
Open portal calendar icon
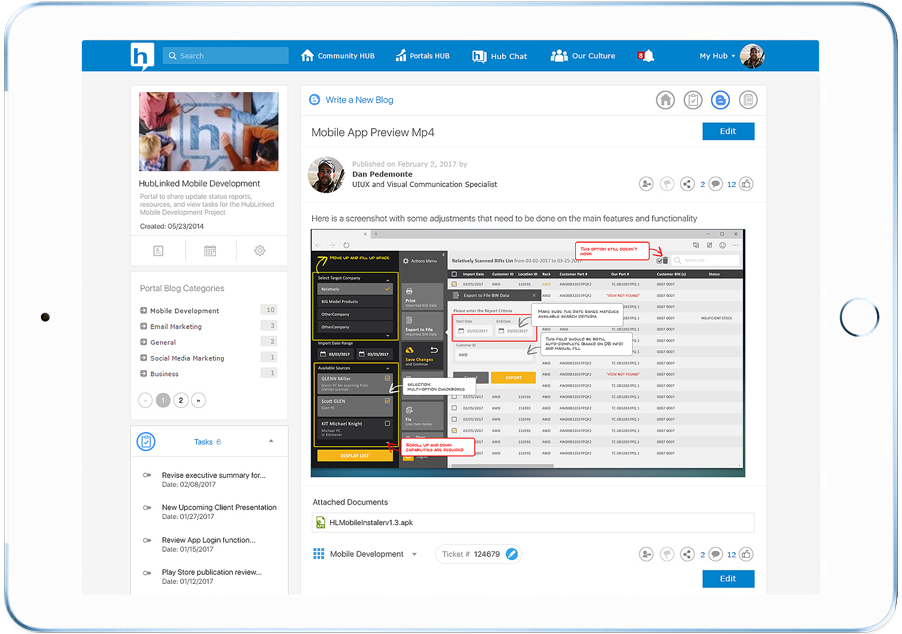210,251
